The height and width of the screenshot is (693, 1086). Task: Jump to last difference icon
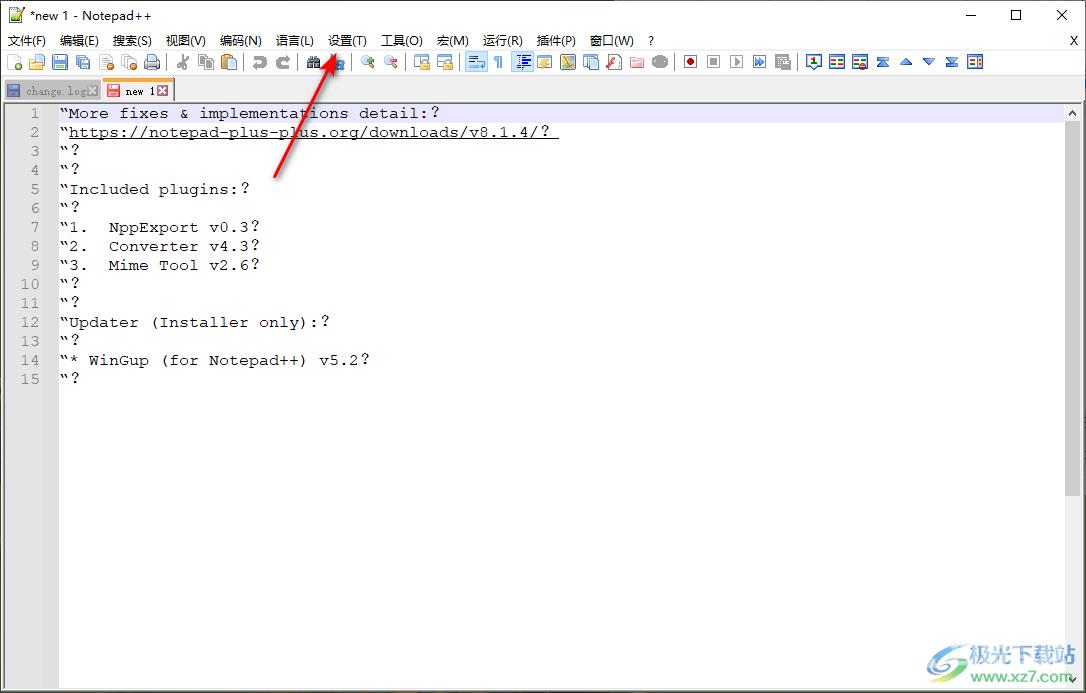click(952, 62)
